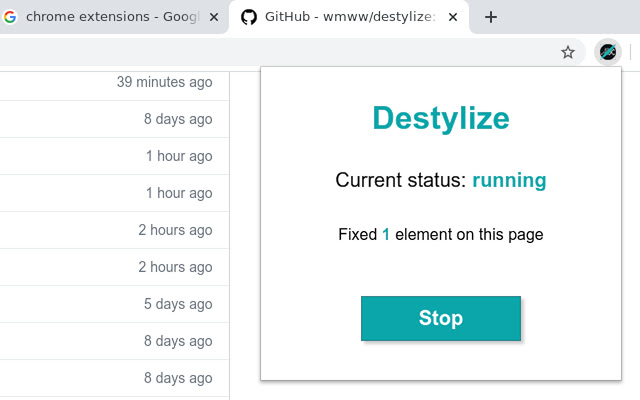
Task: Close the GitHub wmww/destylize tab
Action: (x=453, y=17)
